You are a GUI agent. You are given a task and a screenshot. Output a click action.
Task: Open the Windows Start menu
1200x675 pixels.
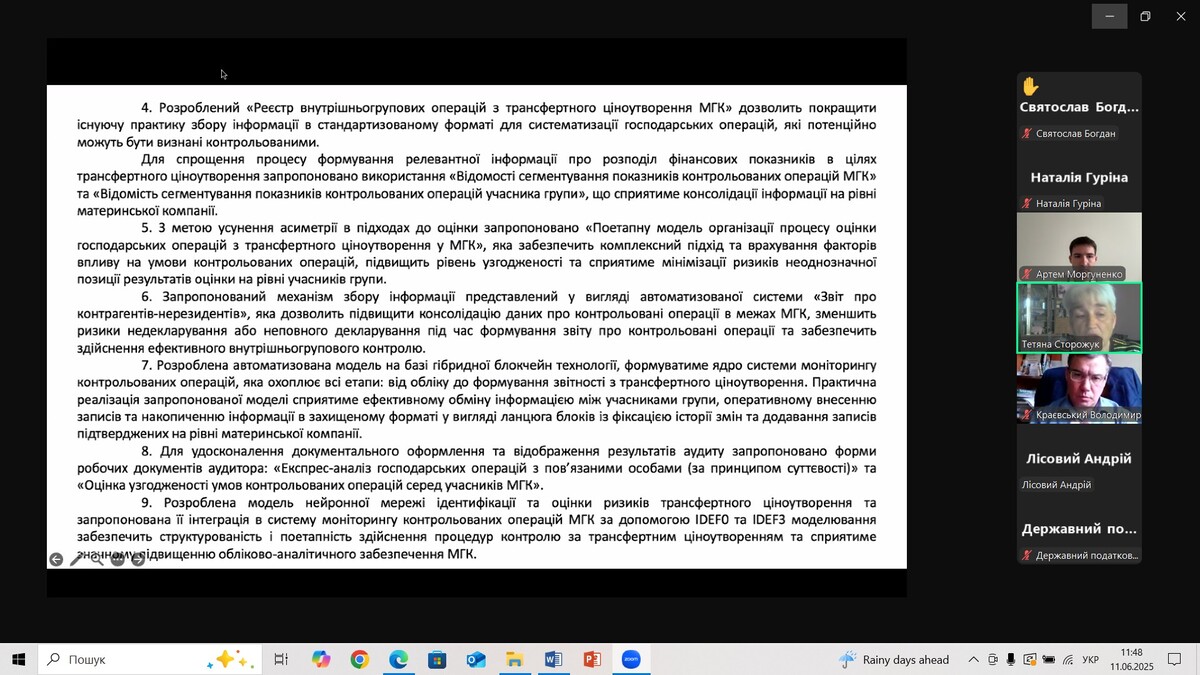18,659
